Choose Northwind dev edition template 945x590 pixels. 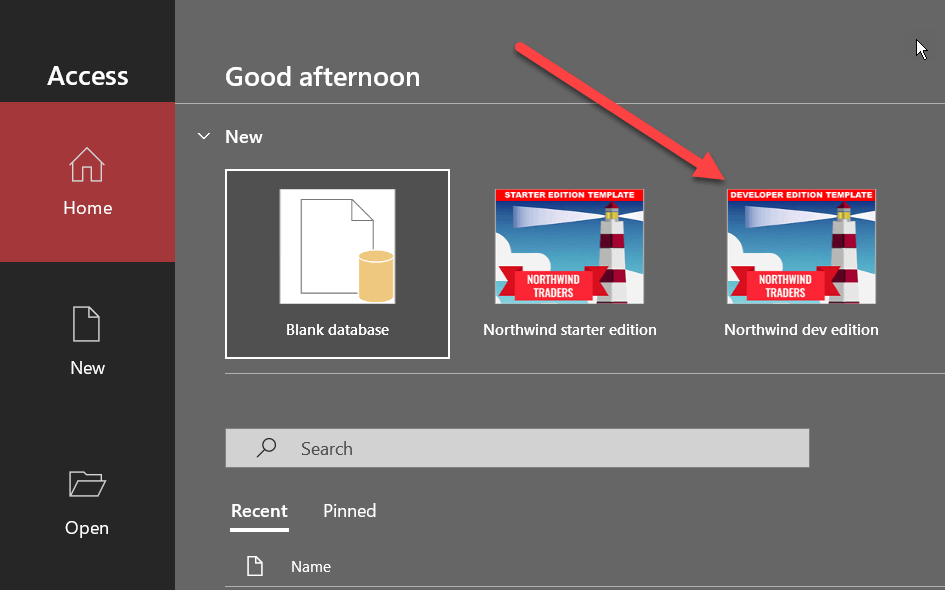click(801, 264)
